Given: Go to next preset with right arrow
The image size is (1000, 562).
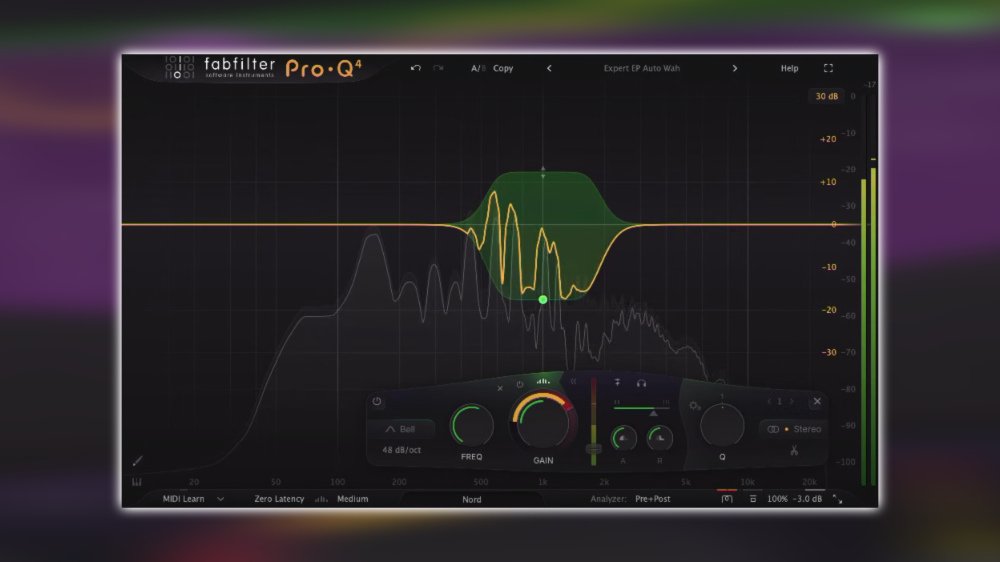Looking at the screenshot, I should pyautogui.click(x=735, y=68).
